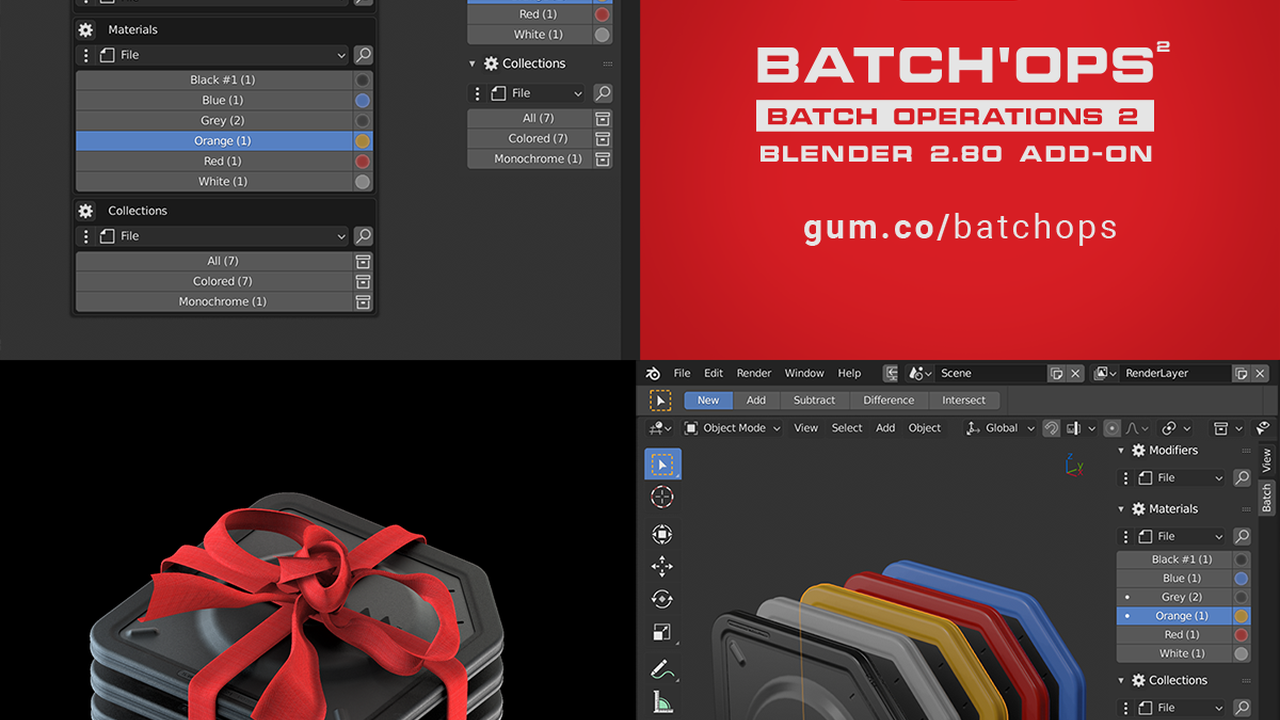Open the Global transform orientation dropdown
The width and height of the screenshot is (1280, 720).
click(x=1000, y=427)
